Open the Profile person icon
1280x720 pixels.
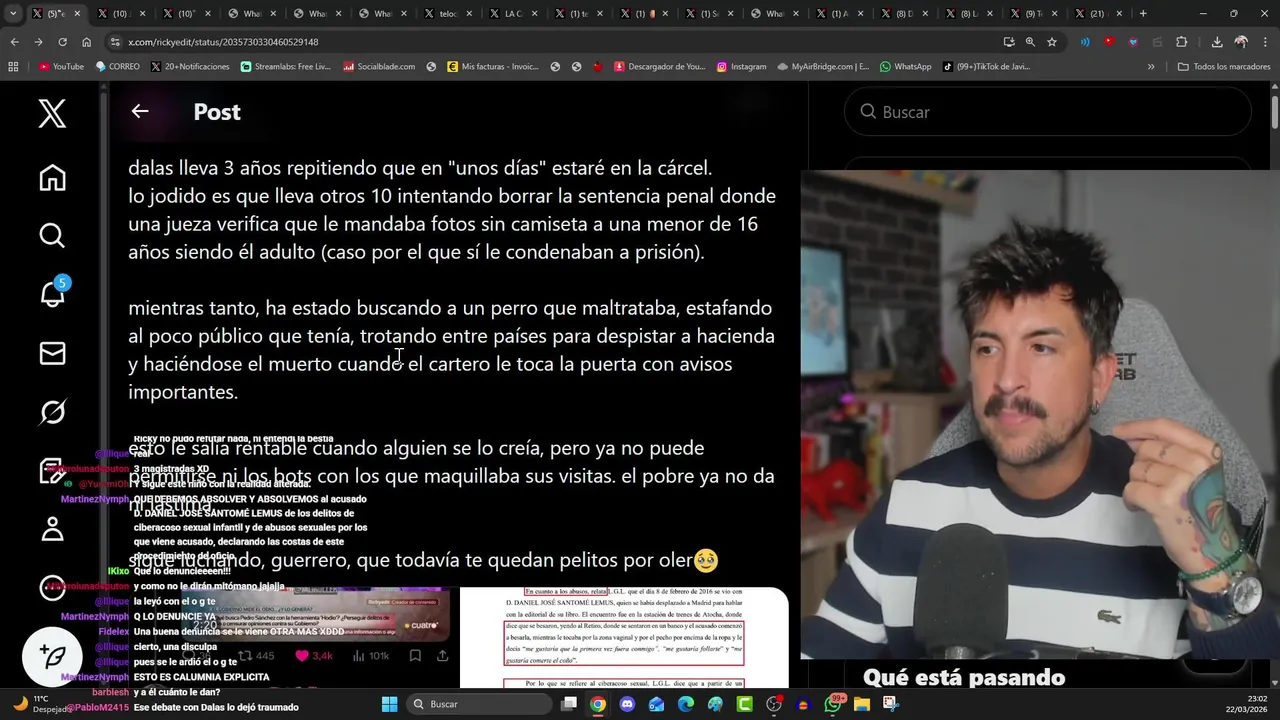pos(52,529)
